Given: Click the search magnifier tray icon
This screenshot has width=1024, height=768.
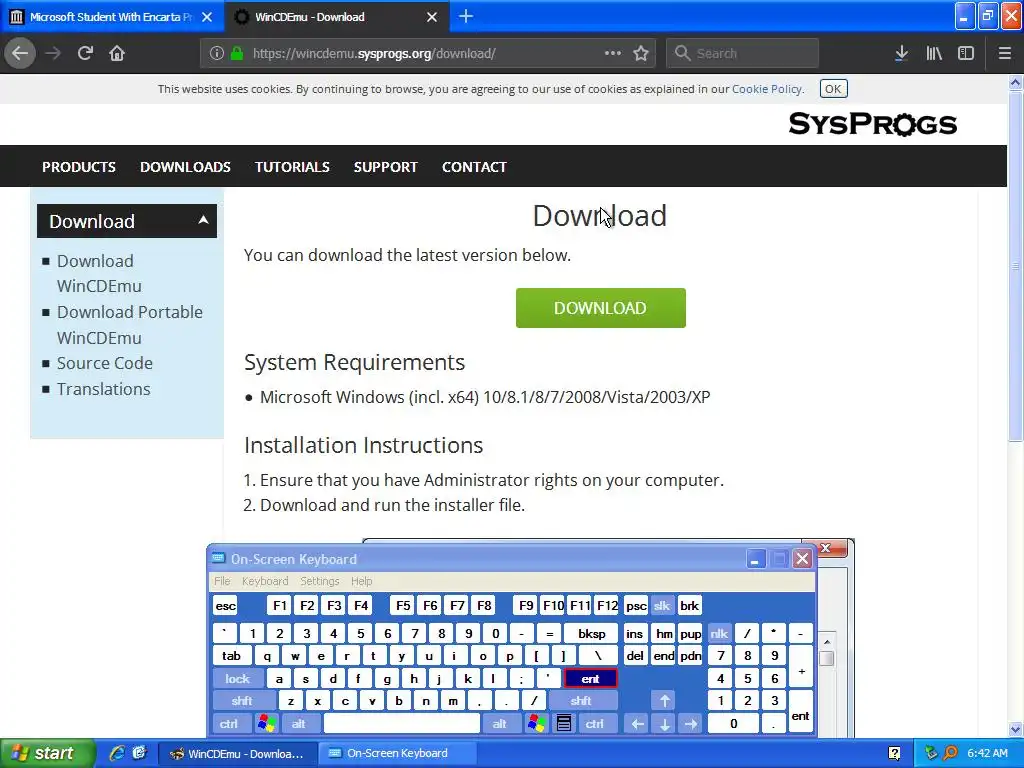Looking at the screenshot, I should [950, 753].
